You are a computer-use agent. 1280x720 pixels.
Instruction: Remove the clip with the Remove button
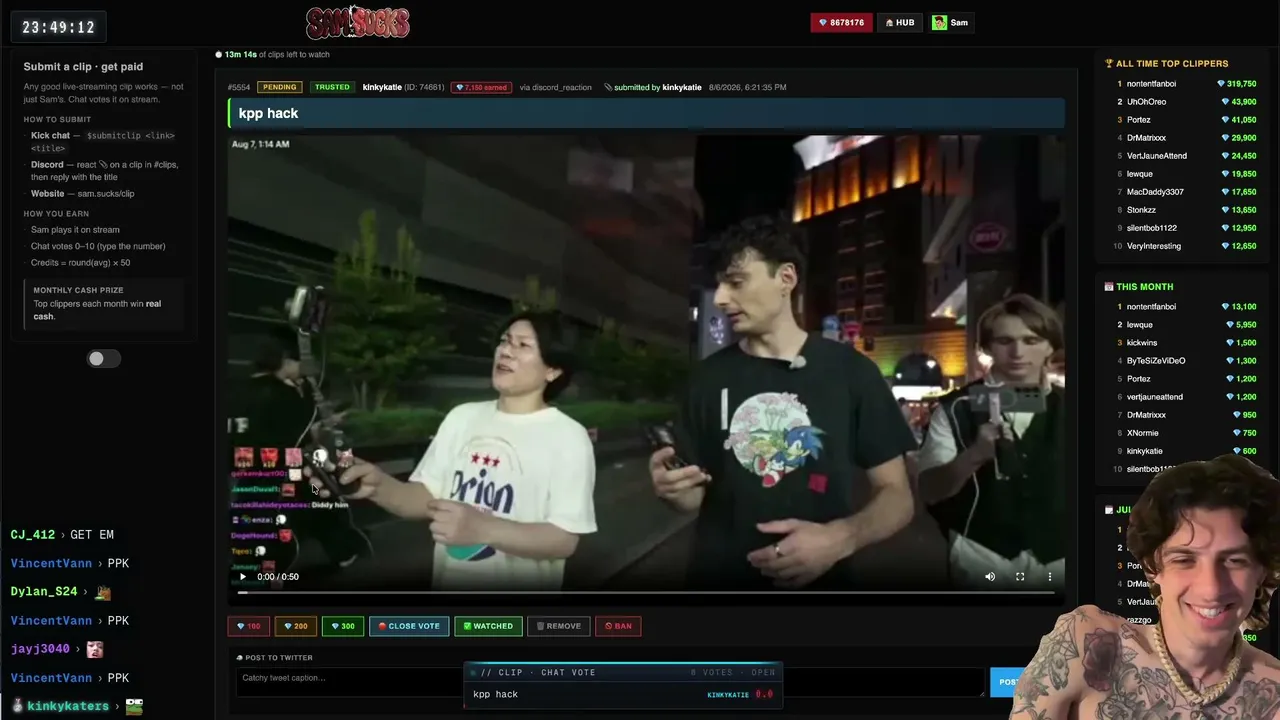coord(559,626)
